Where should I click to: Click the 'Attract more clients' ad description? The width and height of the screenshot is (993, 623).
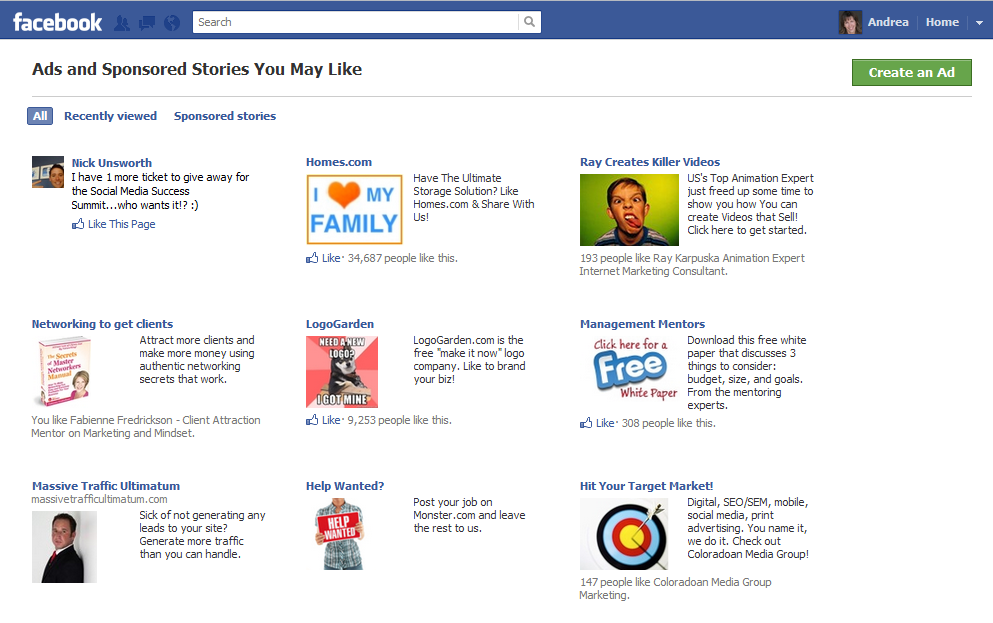click(x=197, y=360)
